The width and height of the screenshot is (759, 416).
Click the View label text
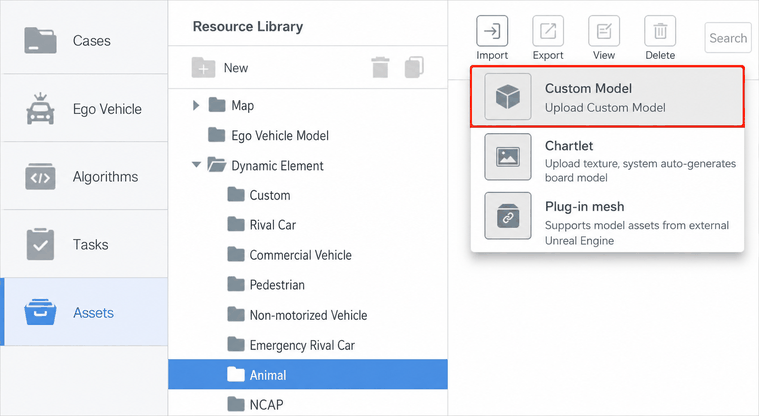click(x=604, y=55)
